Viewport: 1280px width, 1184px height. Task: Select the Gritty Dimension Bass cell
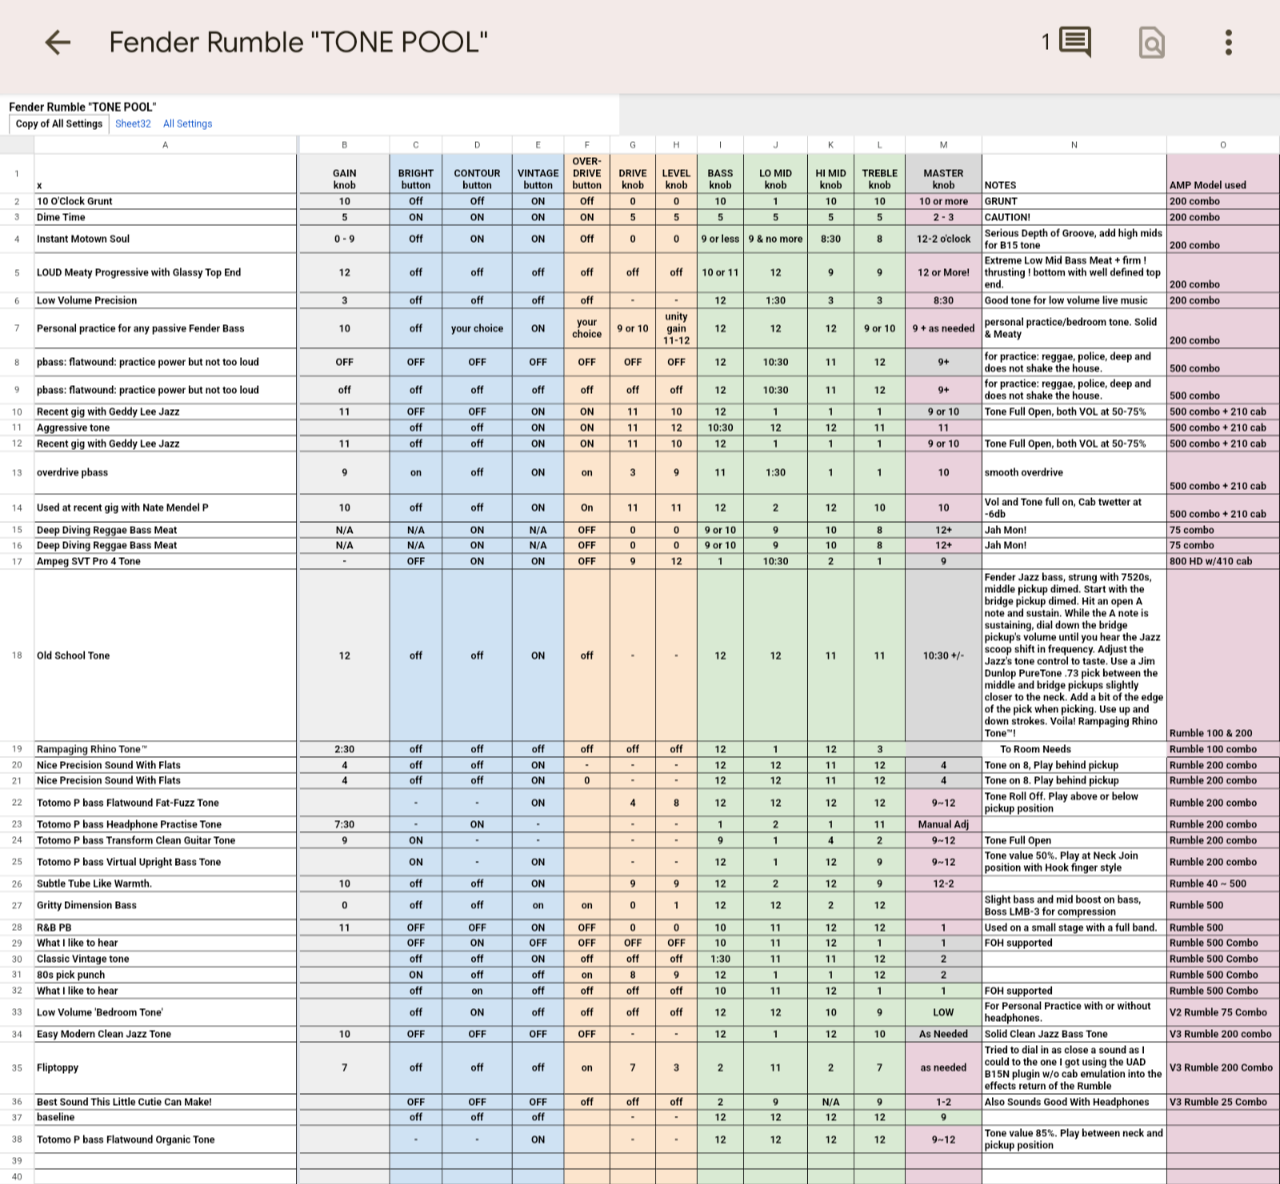tap(165, 905)
